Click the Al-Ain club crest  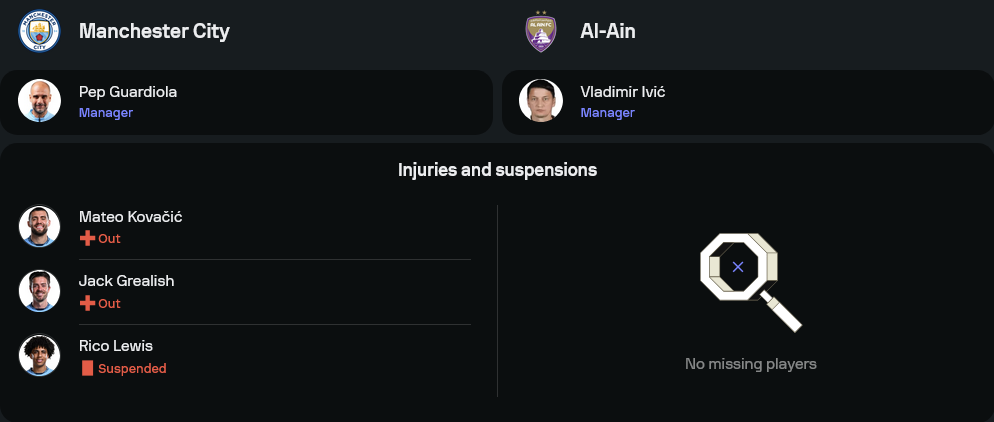click(541, 31)
